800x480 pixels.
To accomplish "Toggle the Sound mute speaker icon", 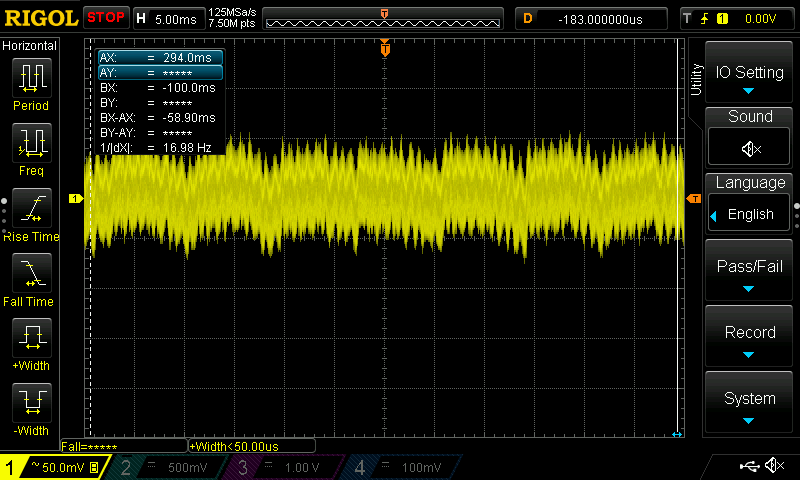I will [x=750, y=149].
